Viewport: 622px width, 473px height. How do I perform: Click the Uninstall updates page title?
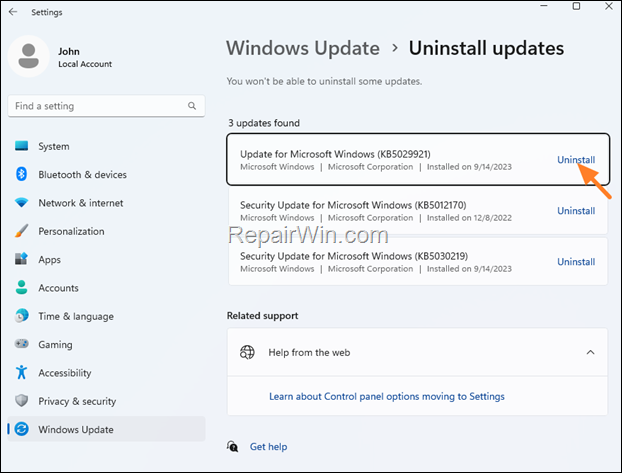click(486, 48)
